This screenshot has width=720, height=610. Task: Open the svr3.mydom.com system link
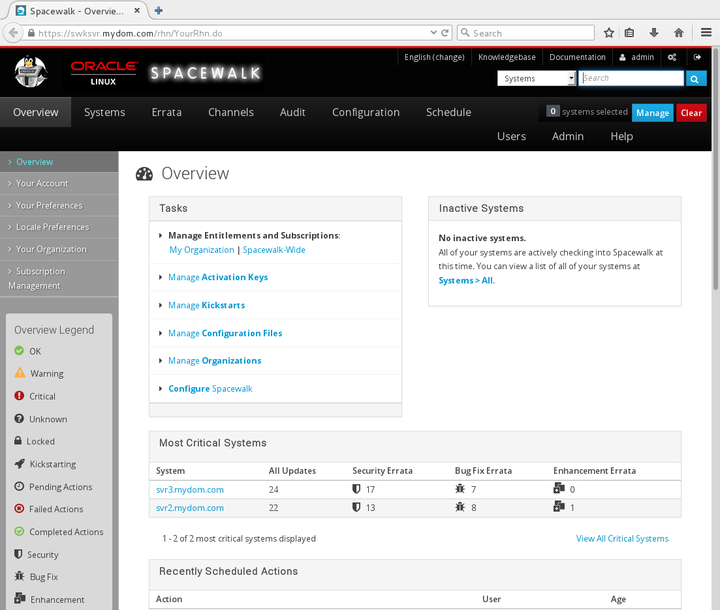(x=190, y=490)
